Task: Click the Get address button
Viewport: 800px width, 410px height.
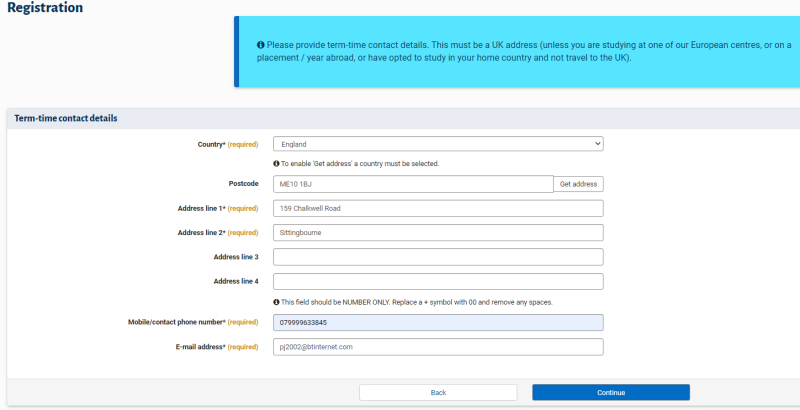Action: [578, 184]
